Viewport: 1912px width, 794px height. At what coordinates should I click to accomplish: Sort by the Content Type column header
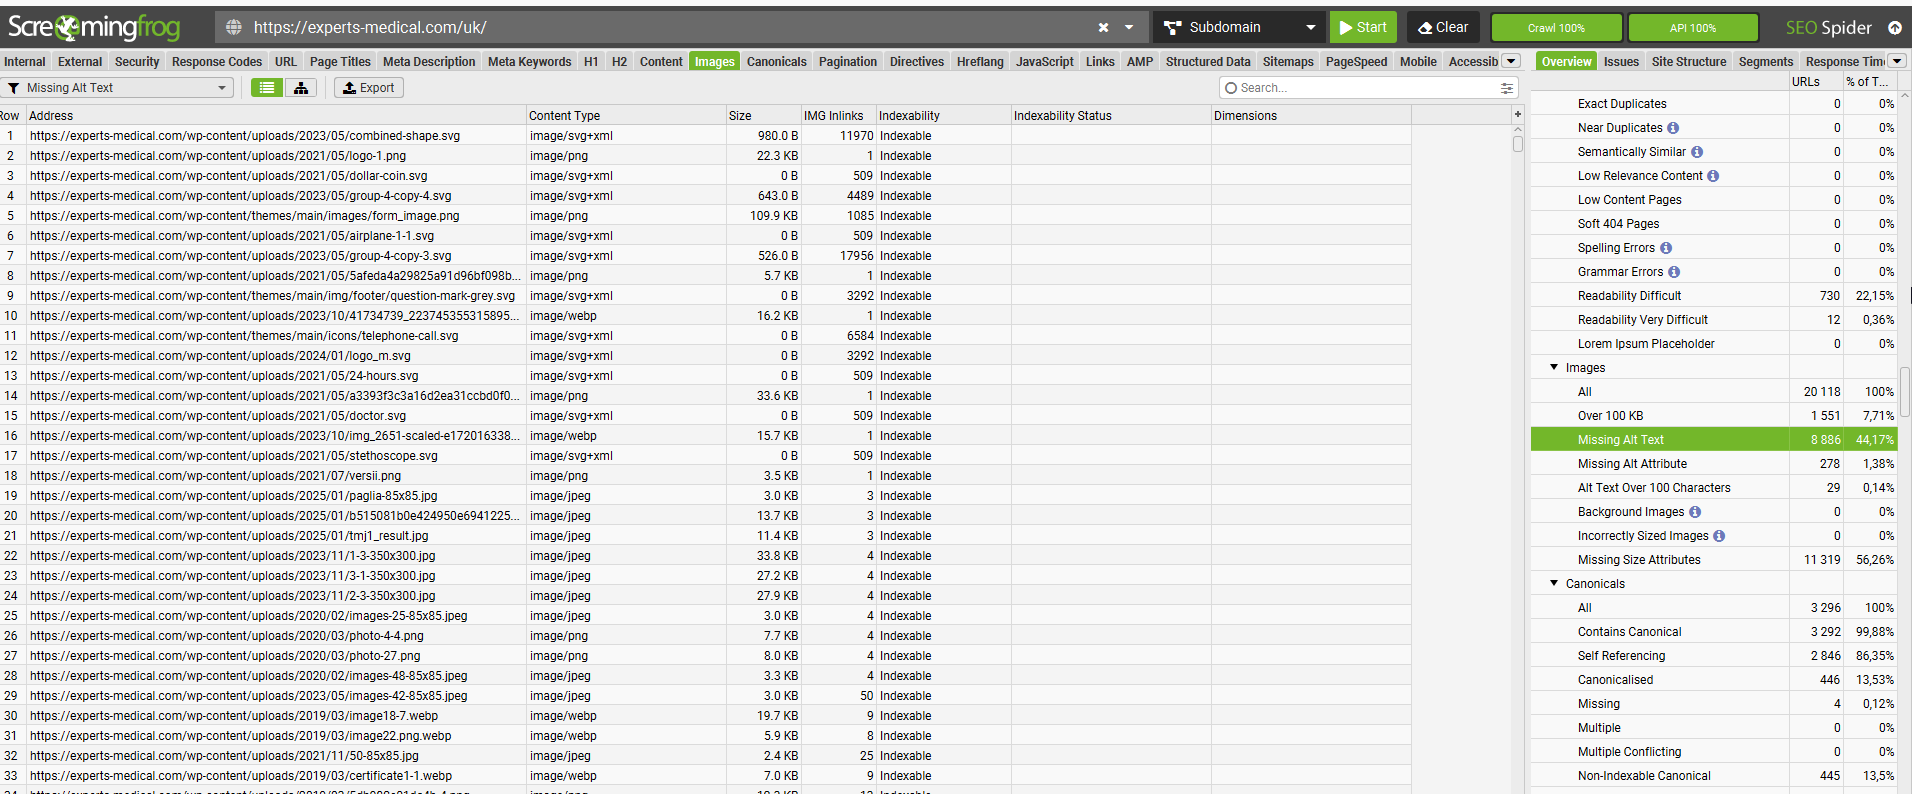click(x=626, y=116)
